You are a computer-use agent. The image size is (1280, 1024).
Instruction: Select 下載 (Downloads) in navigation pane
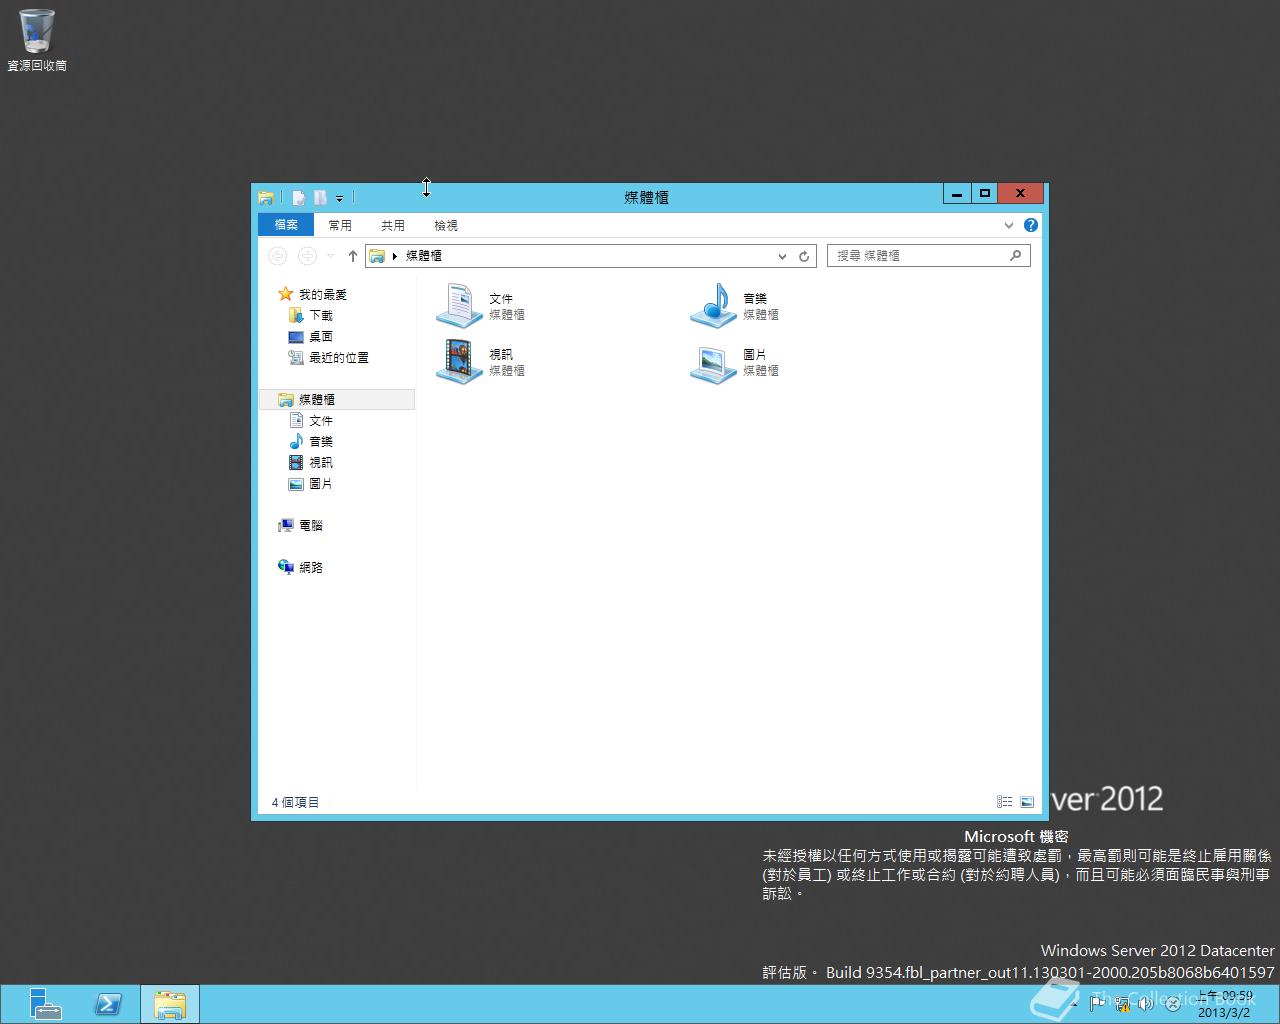(x=311, y=315)
